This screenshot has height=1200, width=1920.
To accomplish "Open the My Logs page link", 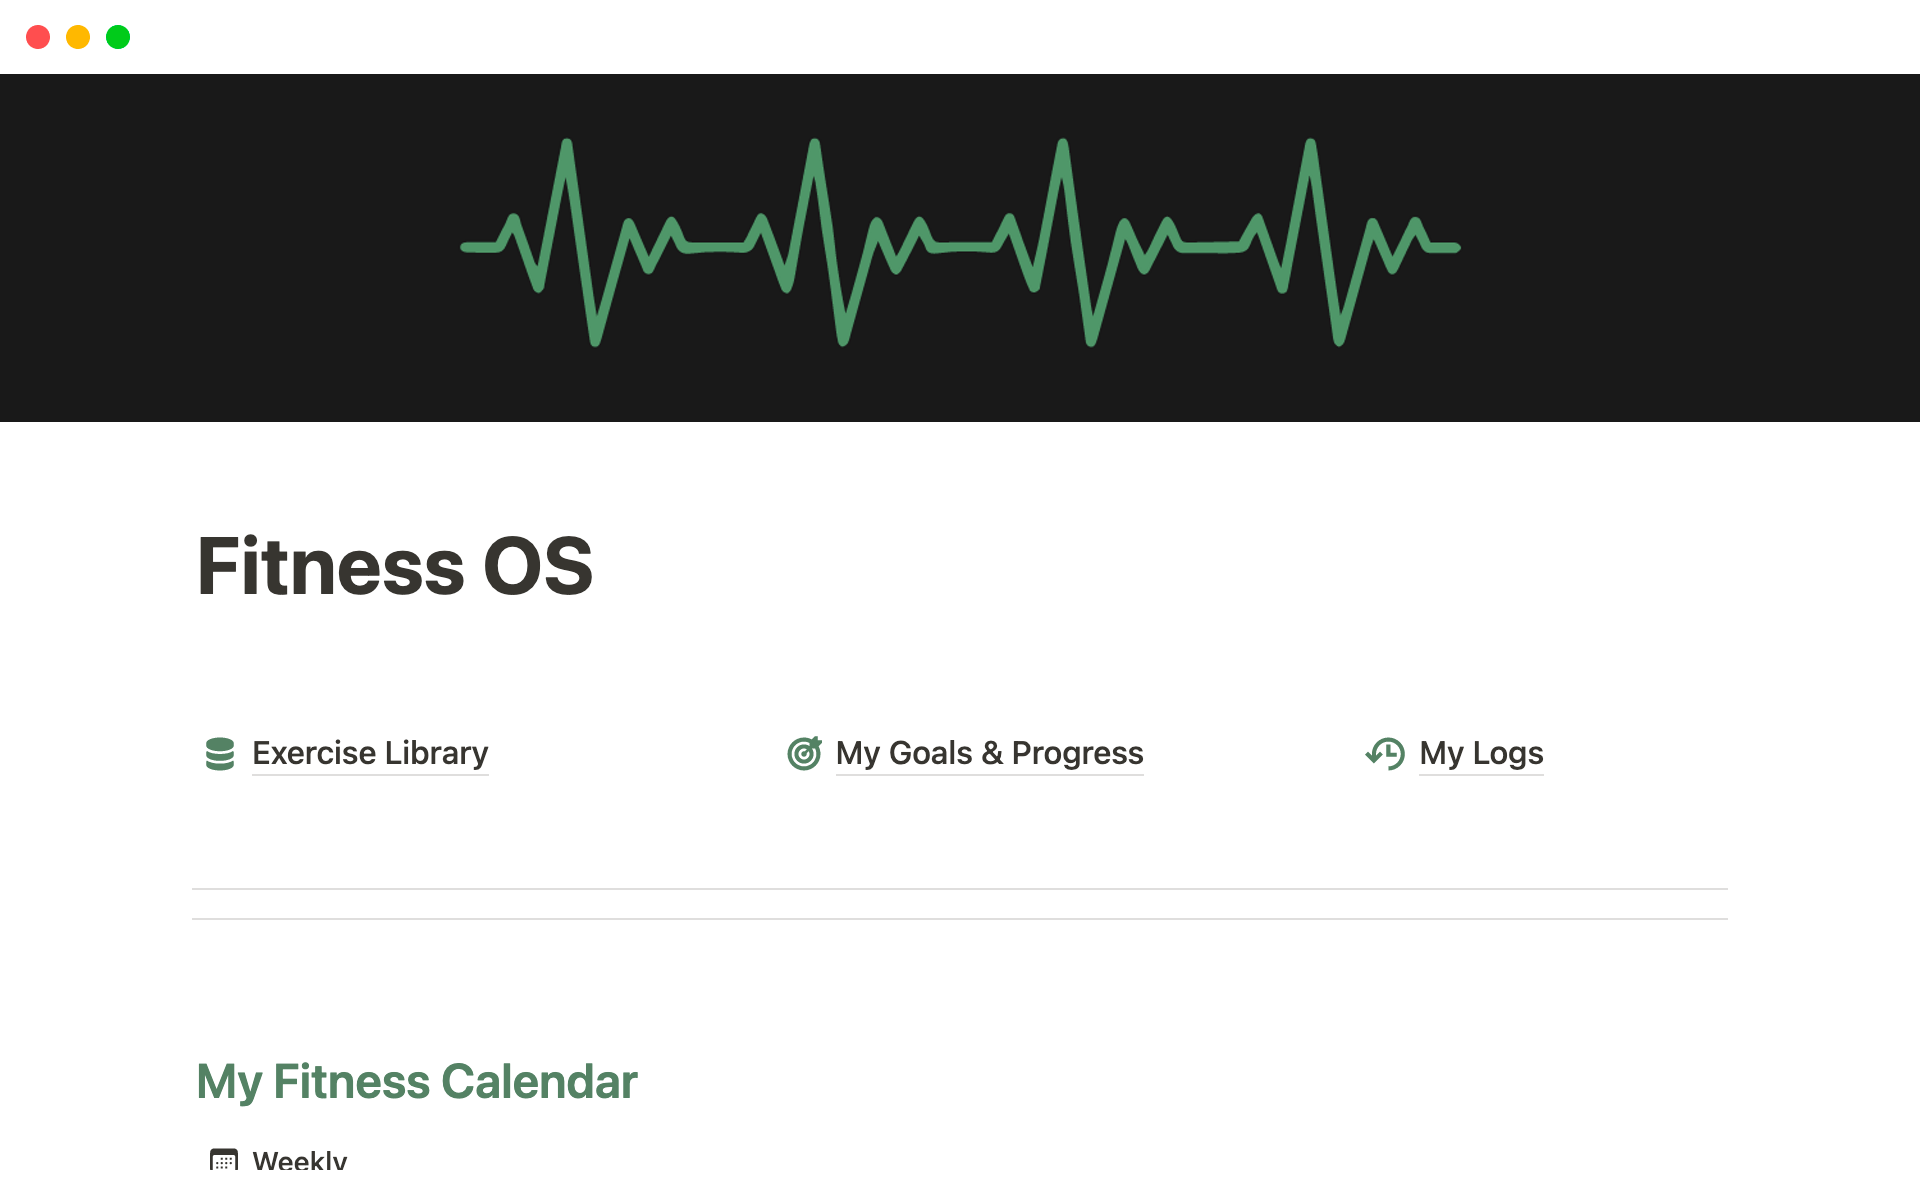I will (x=1480, y=753).
